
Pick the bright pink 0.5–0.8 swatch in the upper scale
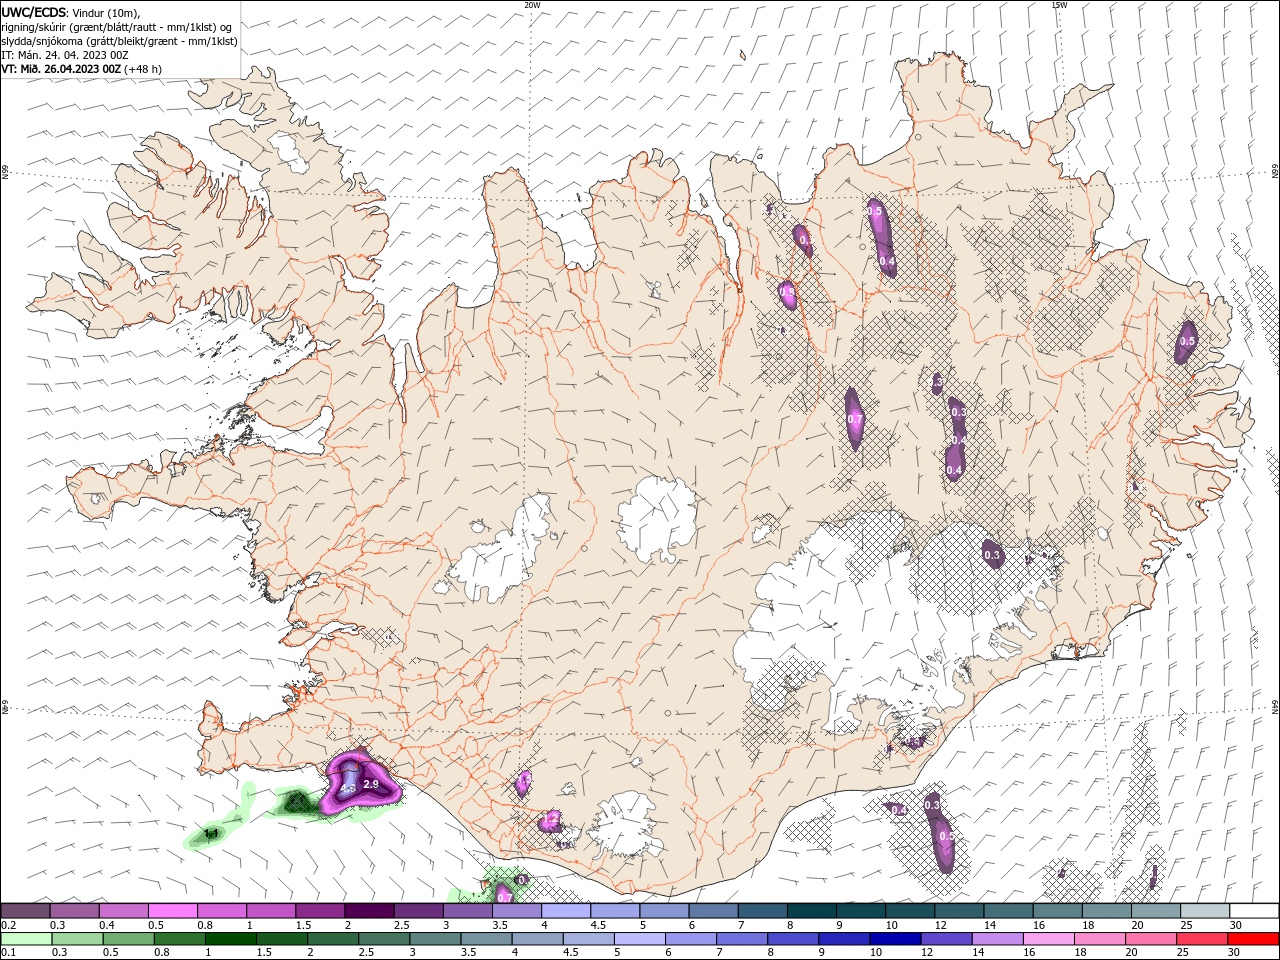pos(172,911)
